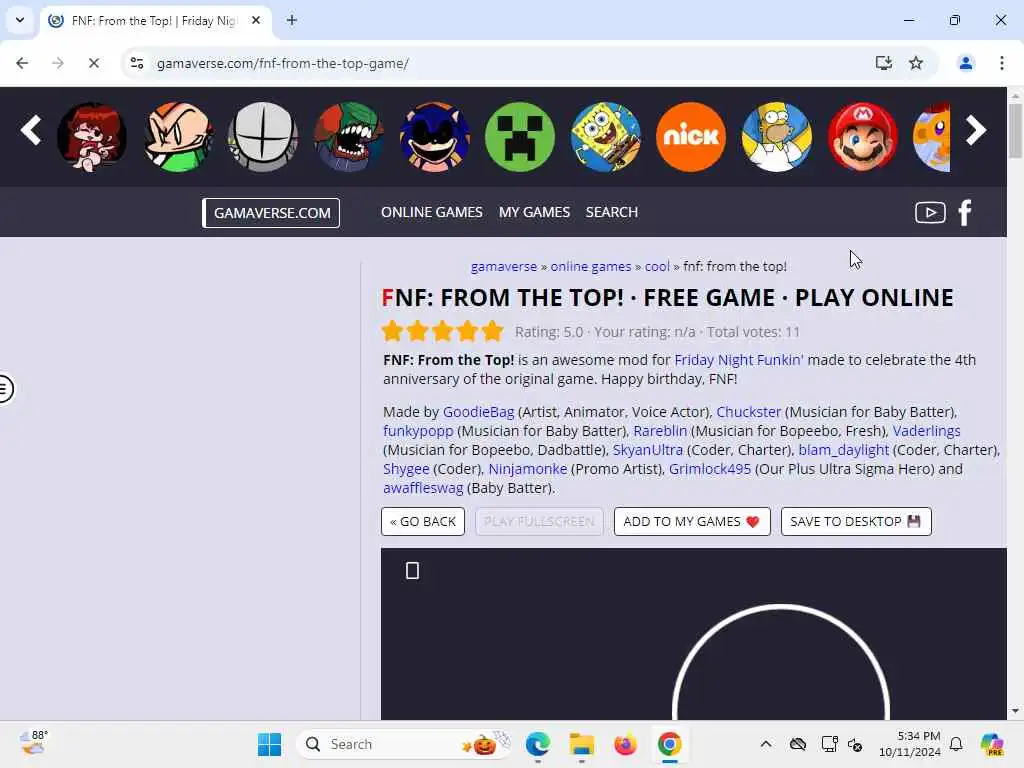Show hidden system tray icons chevron
1024x768 pixels.
tap(766, 744)
